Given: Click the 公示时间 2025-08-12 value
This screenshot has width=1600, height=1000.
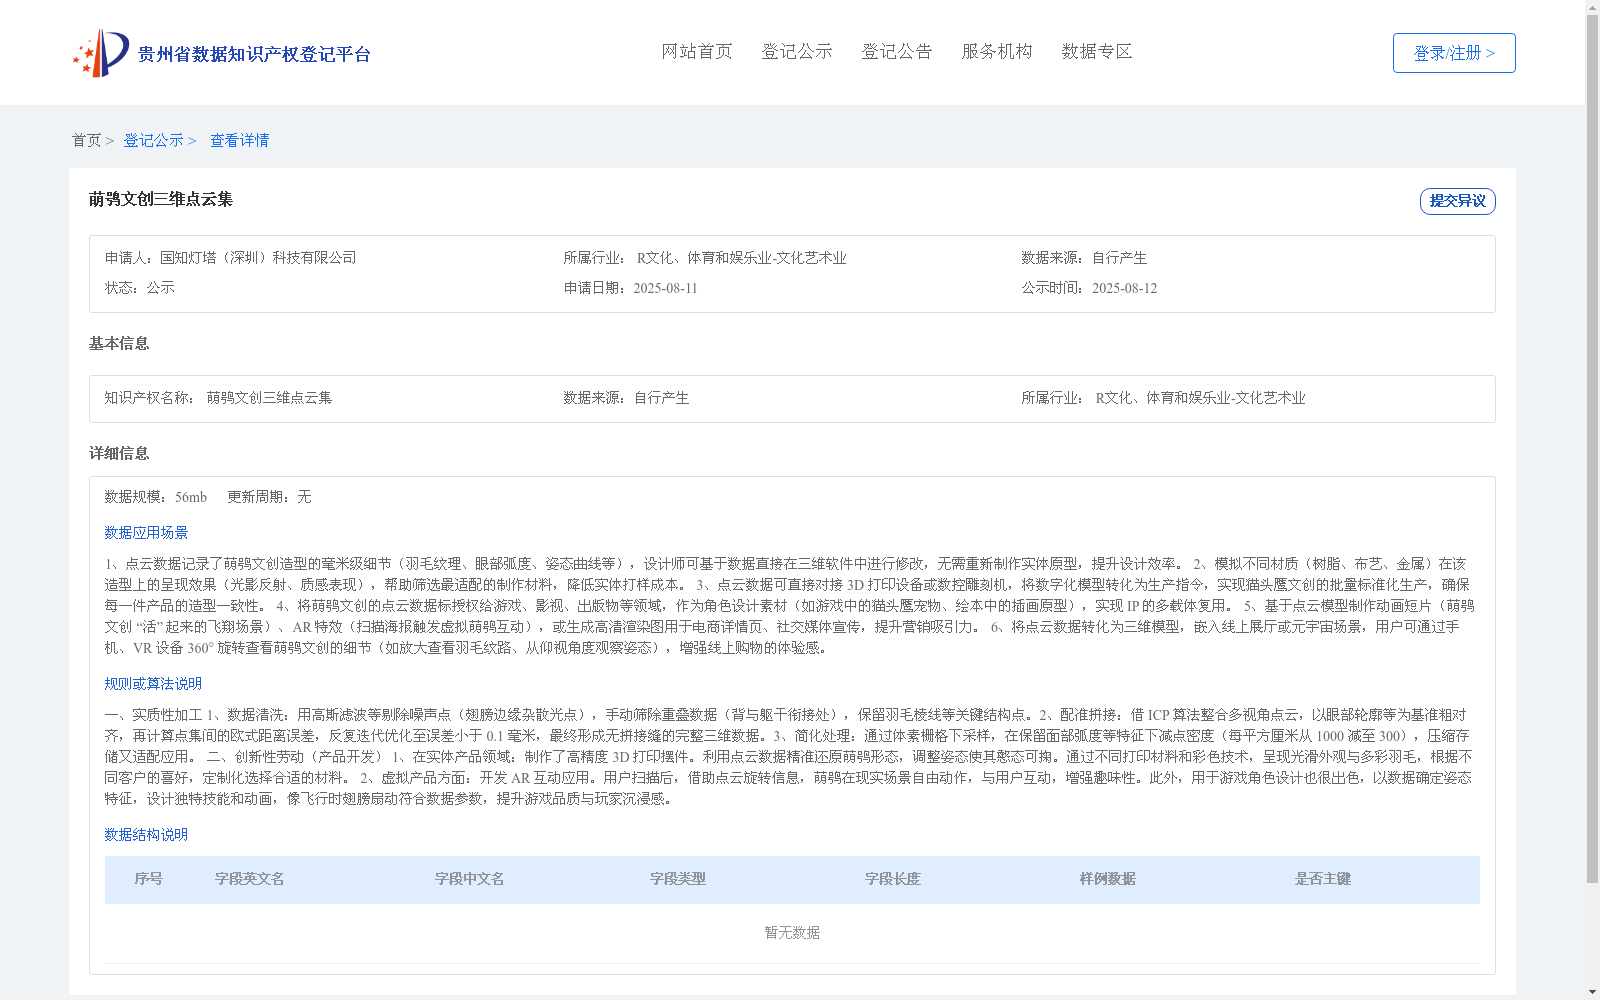Looking at the screenshot, I should [x=1124, y=288].
